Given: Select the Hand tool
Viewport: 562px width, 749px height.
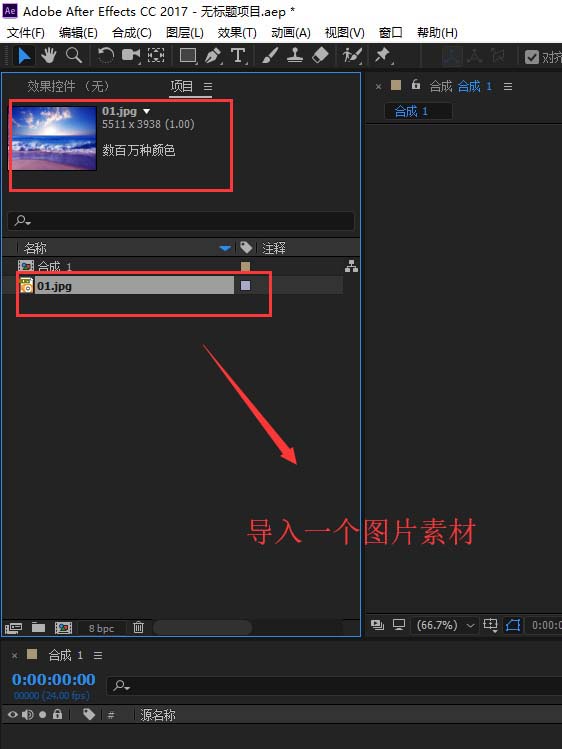Looking at the screenshot, I should tap(48, 56).
